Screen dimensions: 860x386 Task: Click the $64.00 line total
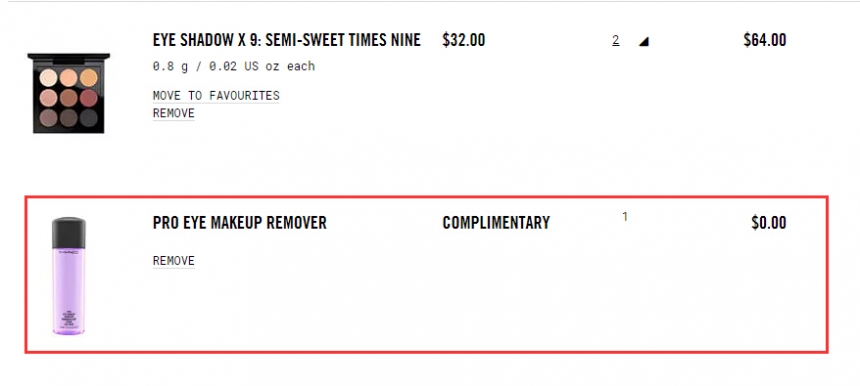coord(765,40)
